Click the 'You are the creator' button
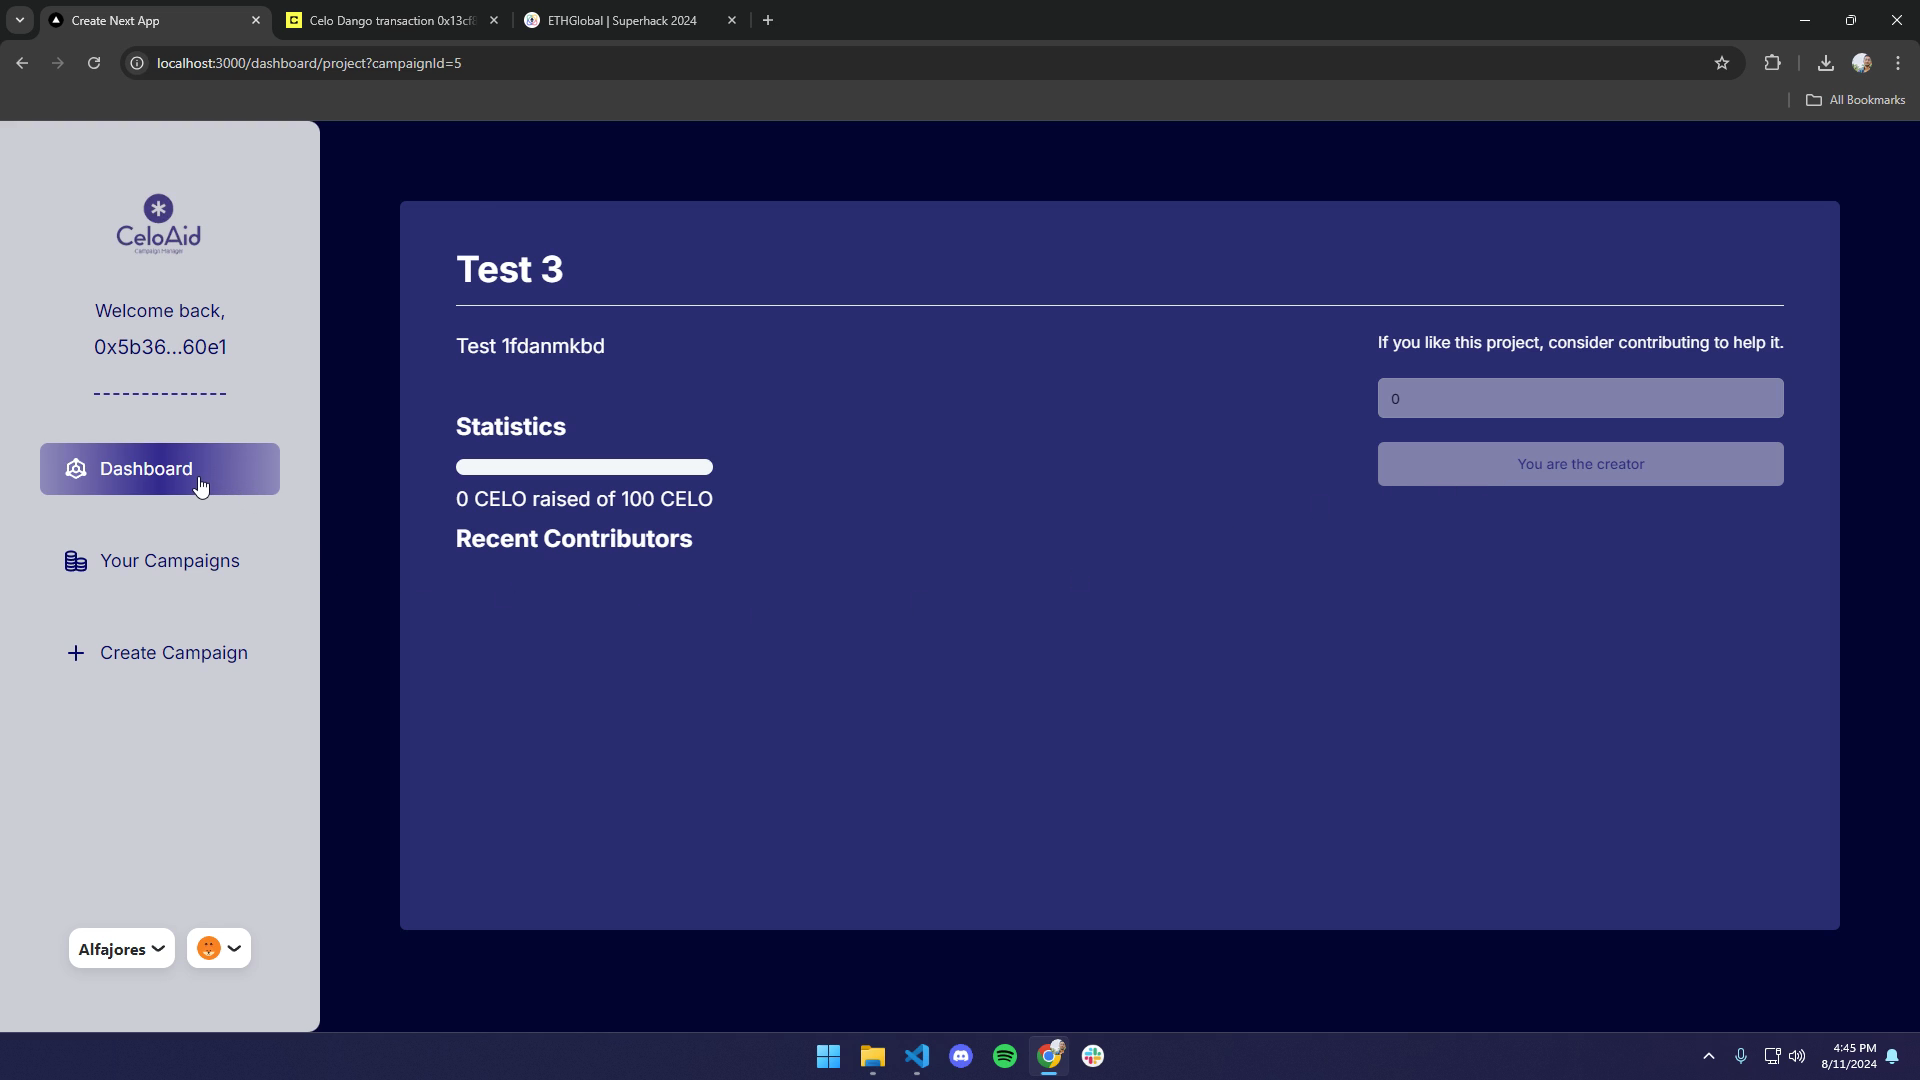1920x1080 pixels. point(1580,464)
